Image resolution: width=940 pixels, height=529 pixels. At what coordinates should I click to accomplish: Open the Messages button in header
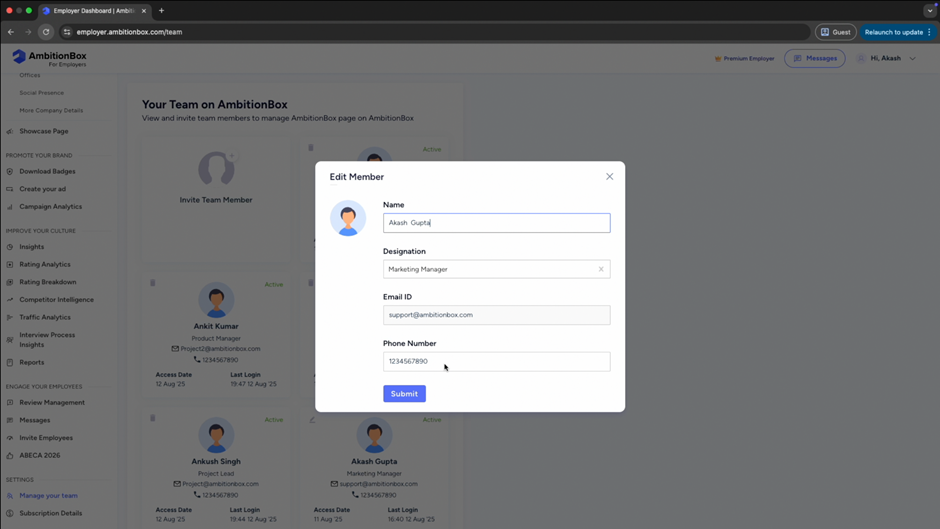815,58
